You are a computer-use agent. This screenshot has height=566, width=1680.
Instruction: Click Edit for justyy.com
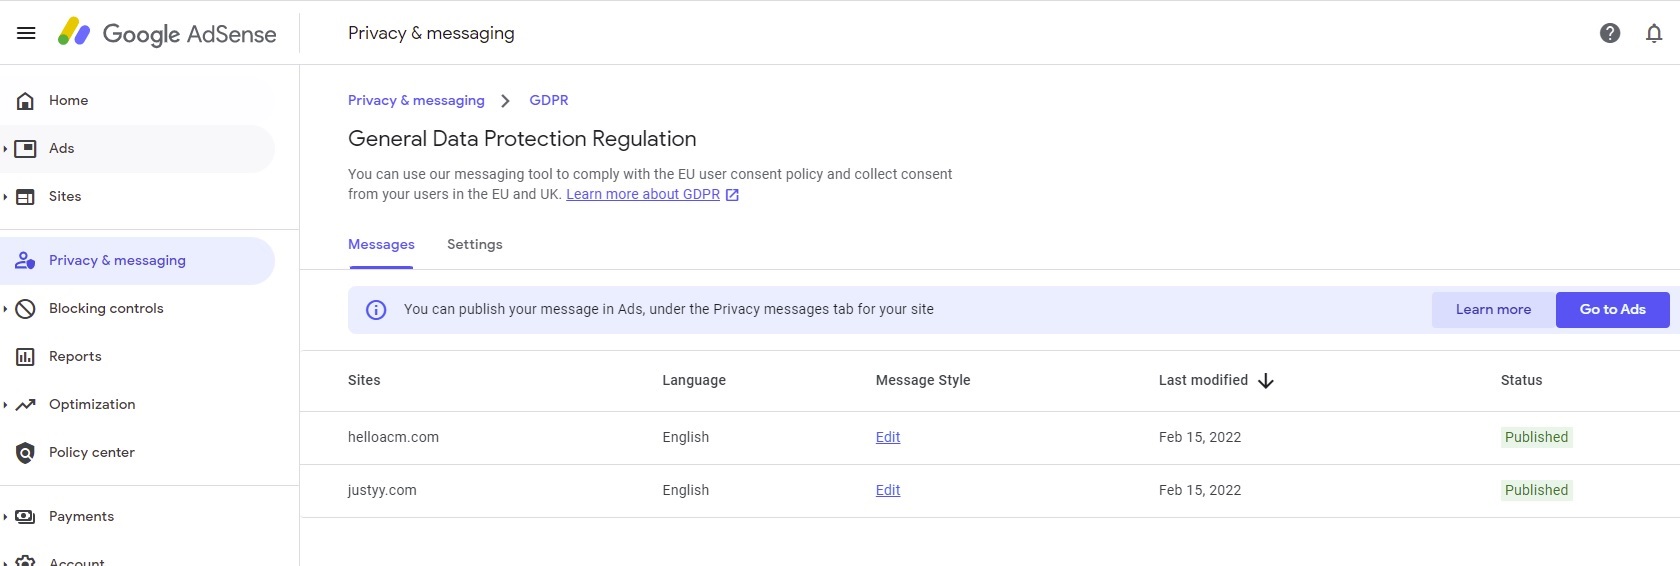click(888, 490)
